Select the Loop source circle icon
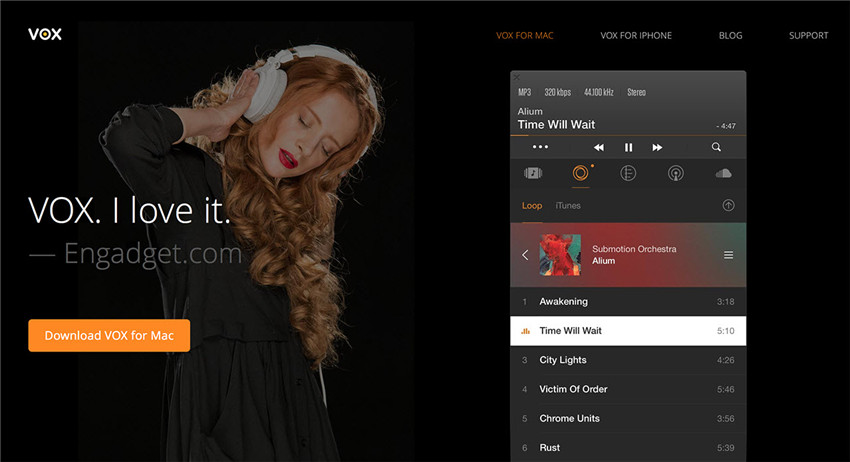 click(580, 173)
